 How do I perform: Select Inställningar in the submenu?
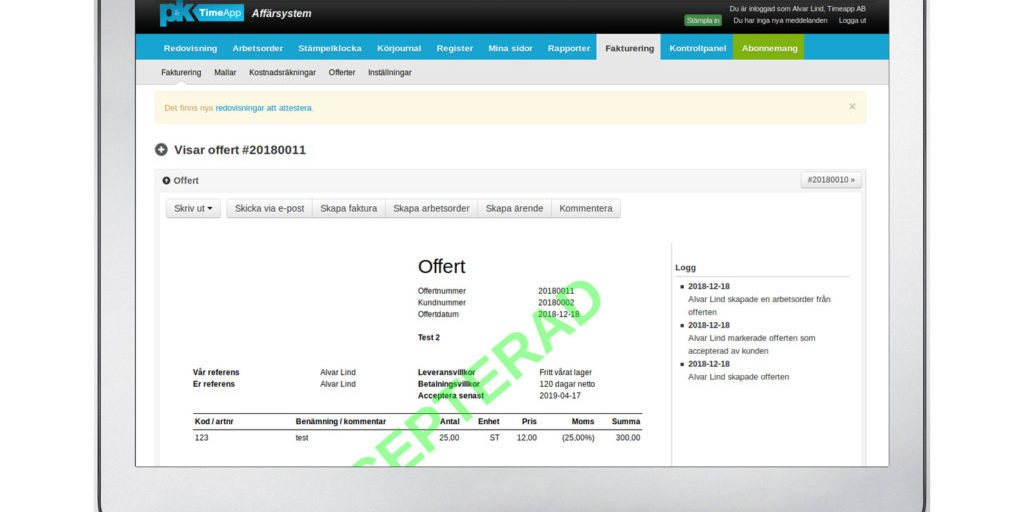pos(389,73)
